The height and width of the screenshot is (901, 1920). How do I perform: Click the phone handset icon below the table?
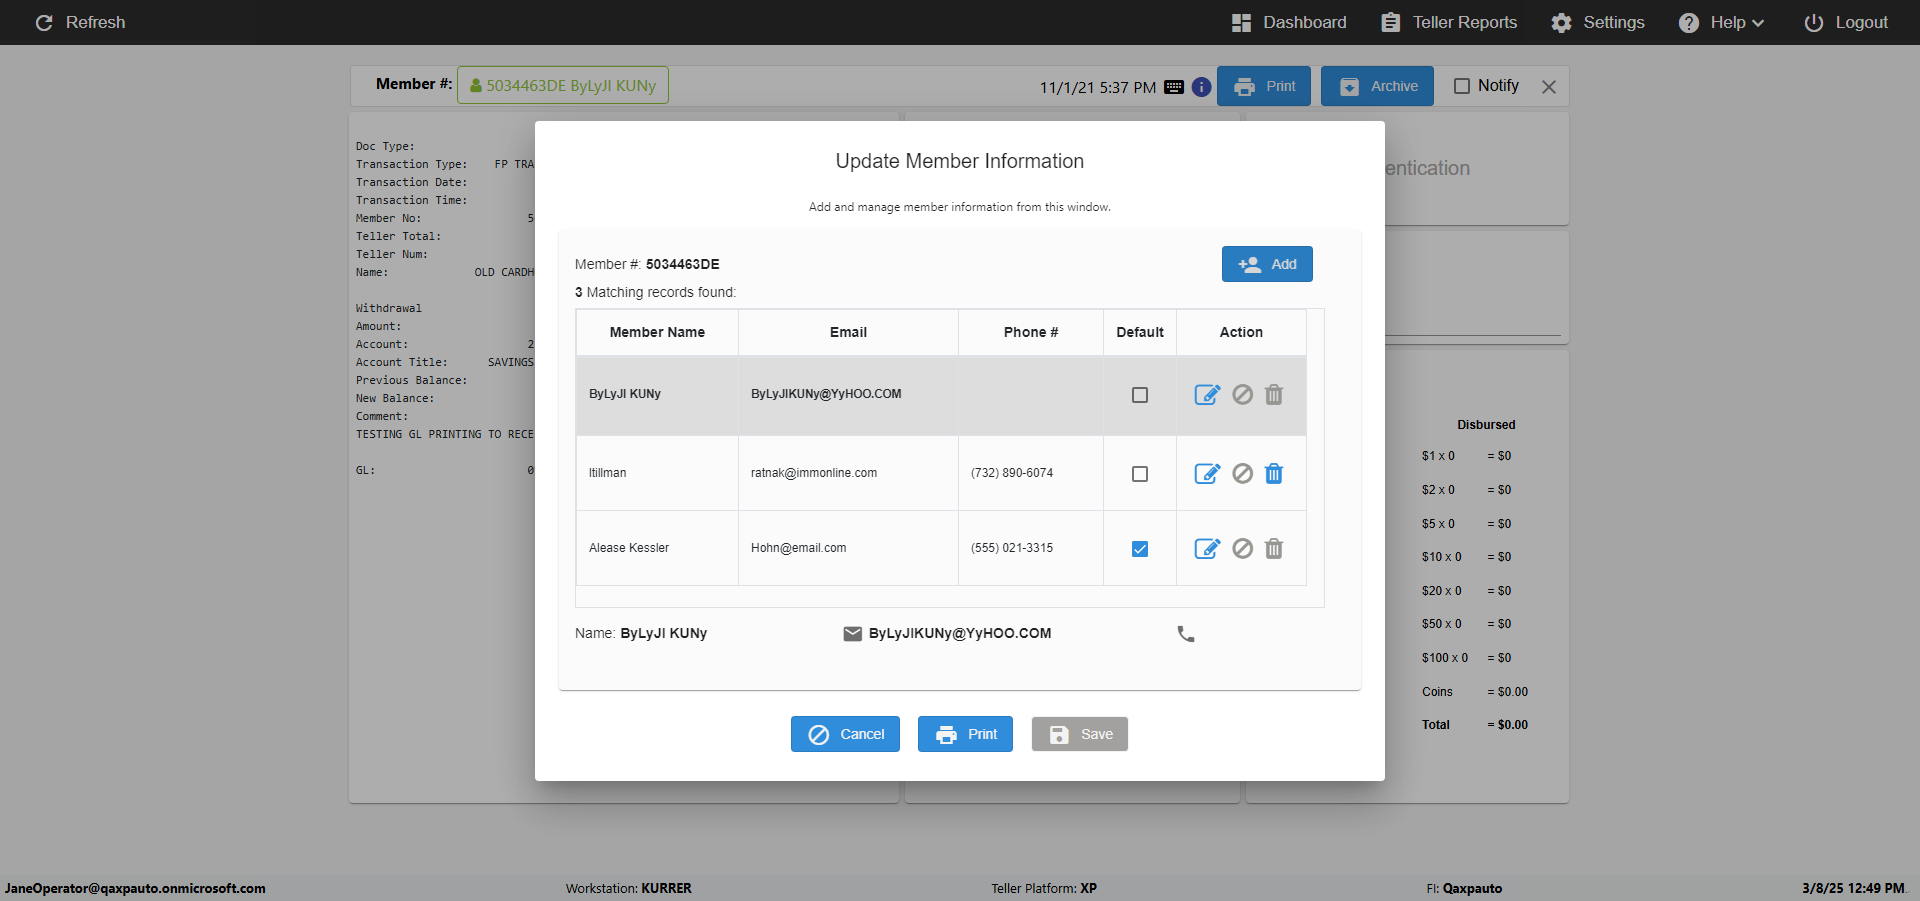click(1186, 634)
